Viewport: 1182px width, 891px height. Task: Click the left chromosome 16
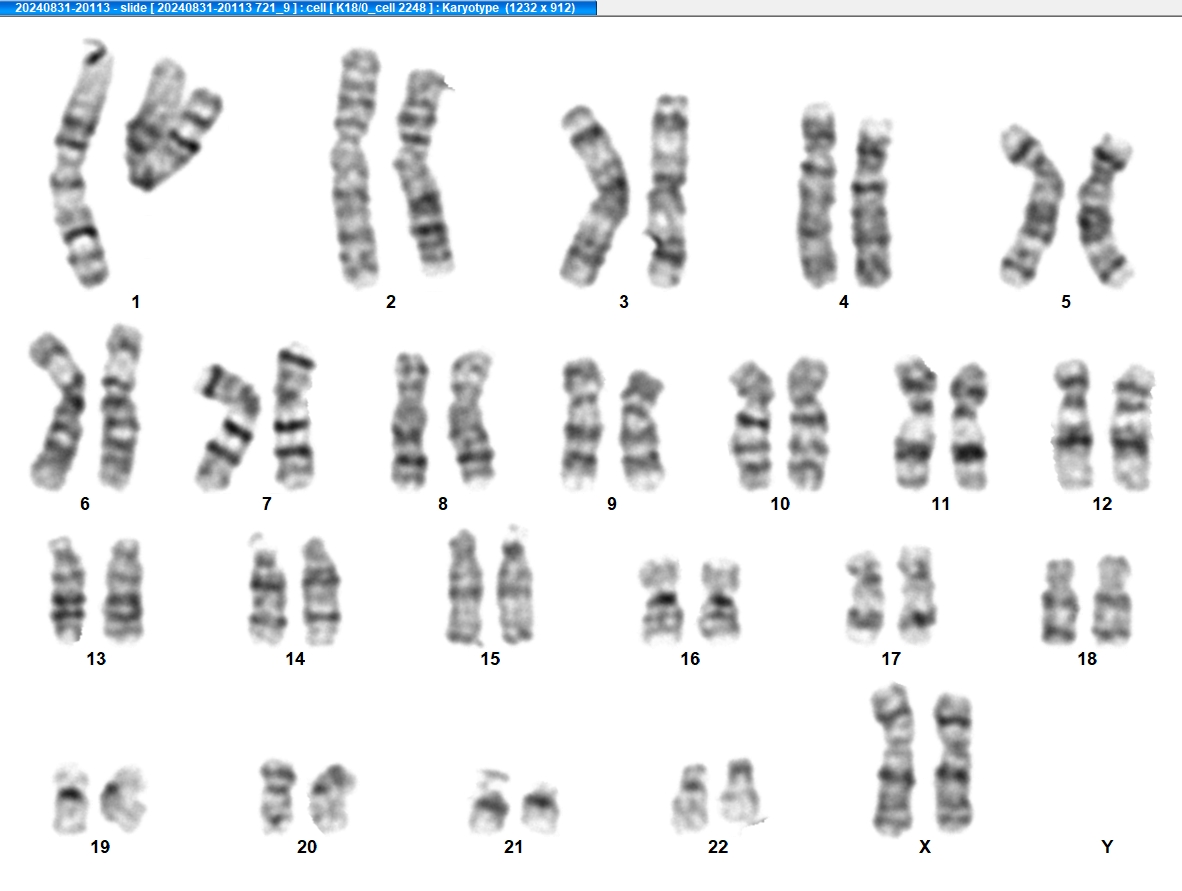661,601
